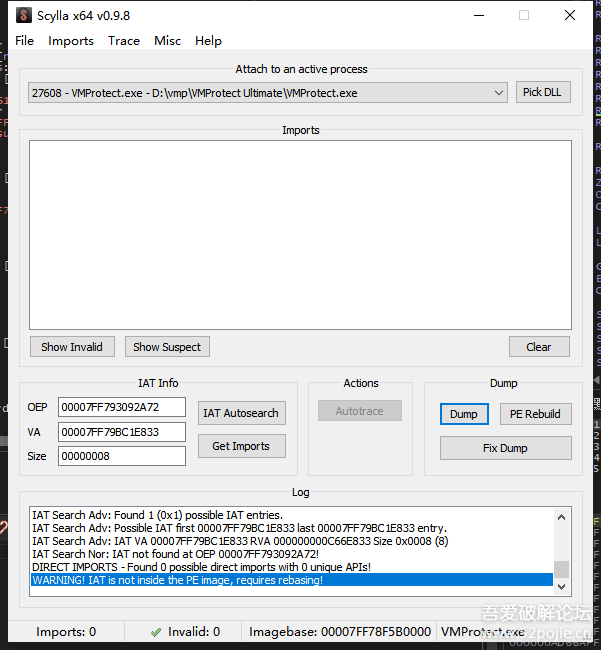Viewport: 601px width, 650px height.
Task: Click Get Imports button
Action: tap(242, 446)
